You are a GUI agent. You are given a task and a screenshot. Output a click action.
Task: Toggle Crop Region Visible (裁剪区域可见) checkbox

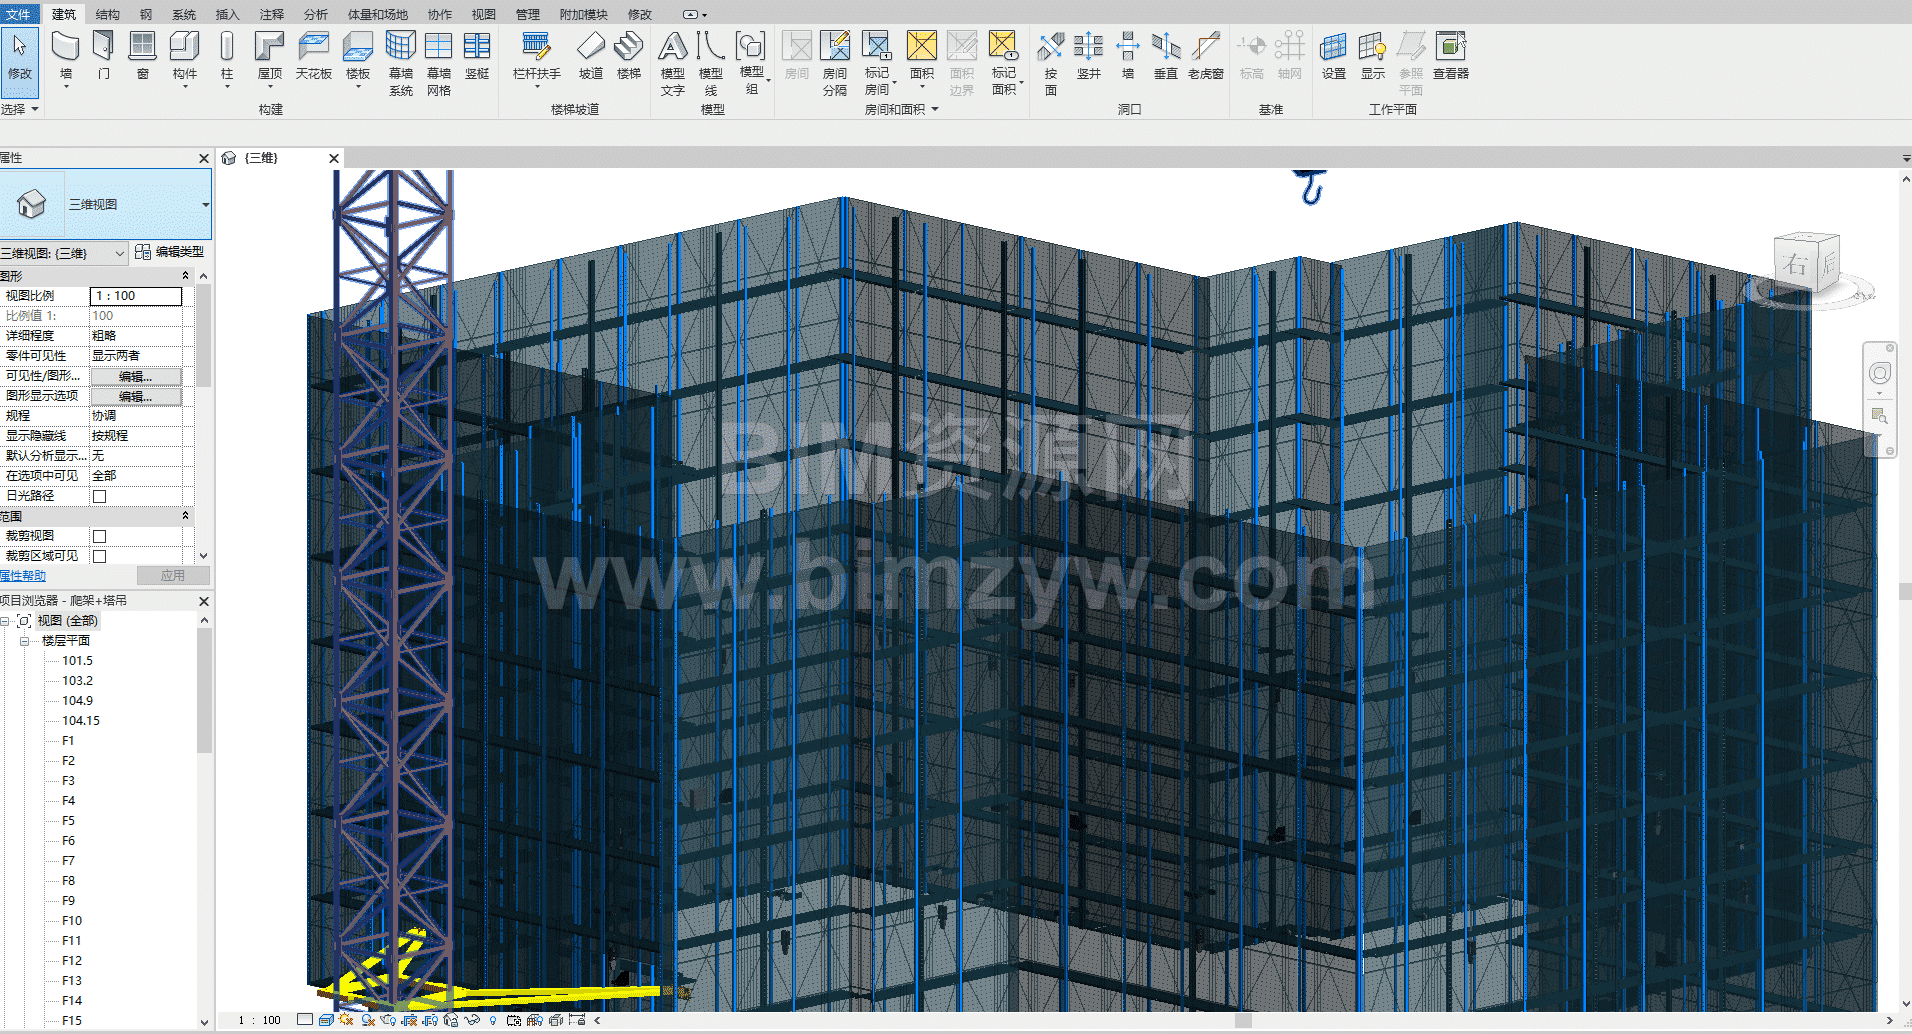[99, 556]
